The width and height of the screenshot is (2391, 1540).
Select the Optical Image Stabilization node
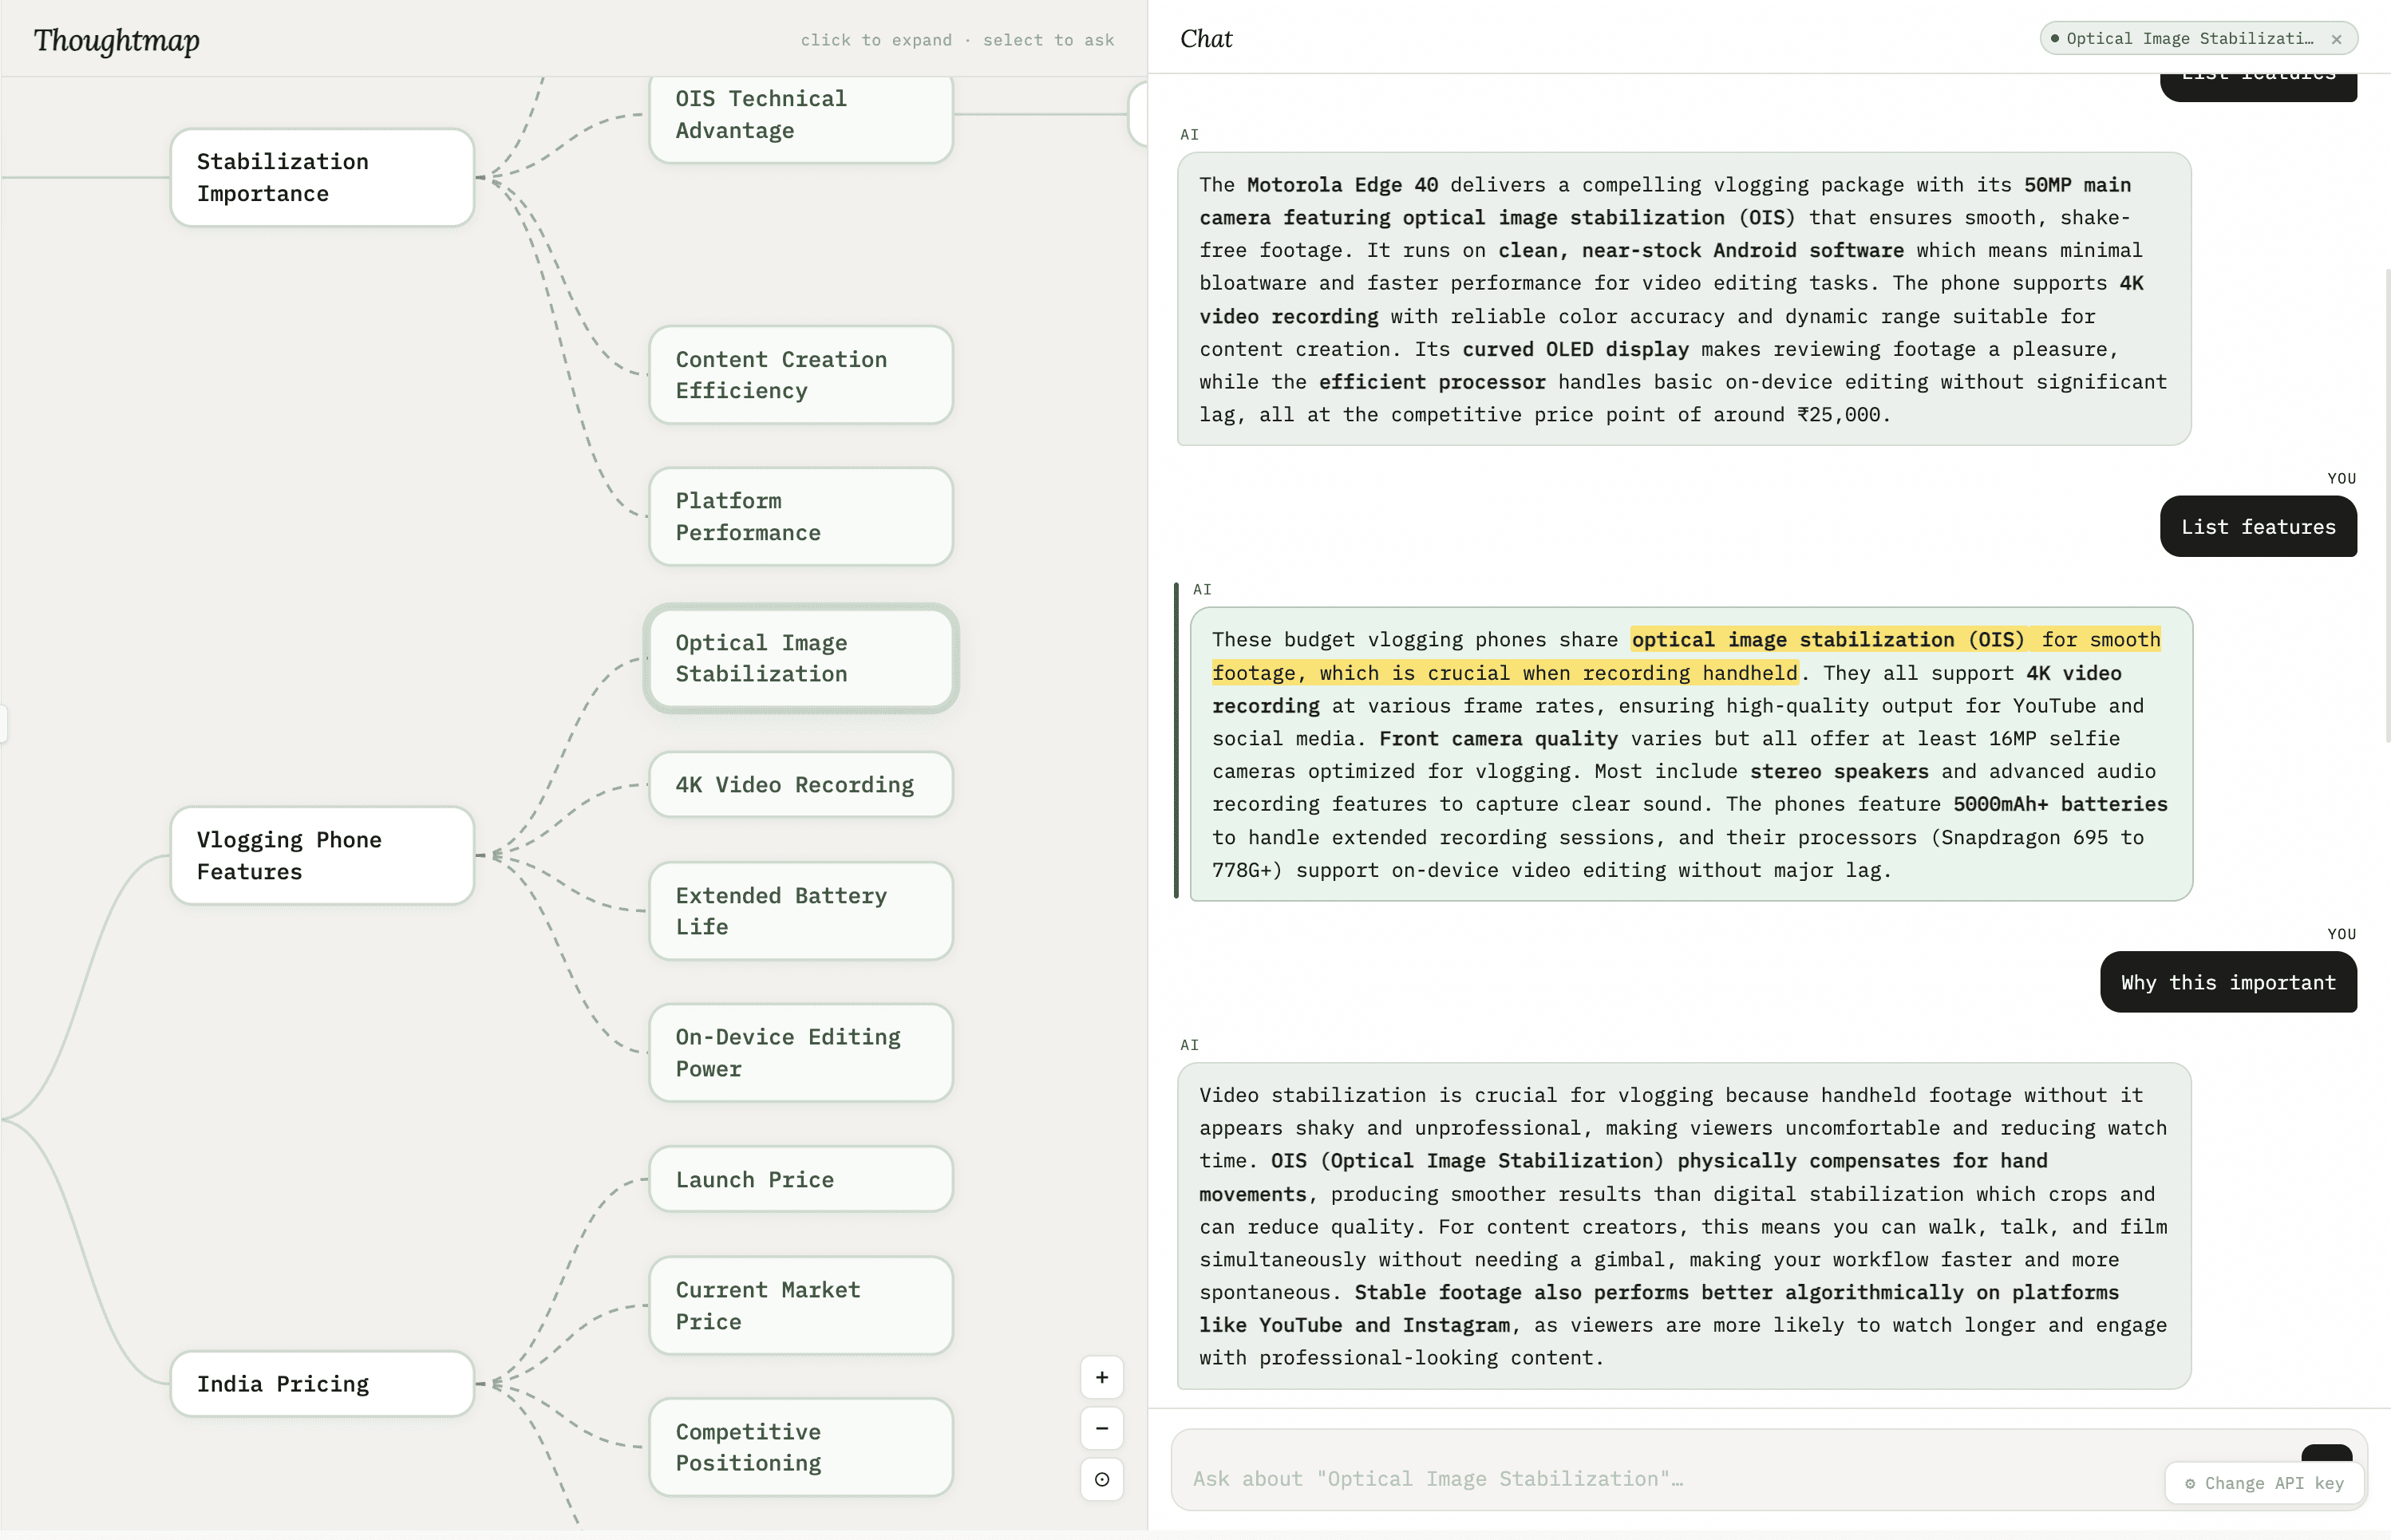tap(800, 658)
